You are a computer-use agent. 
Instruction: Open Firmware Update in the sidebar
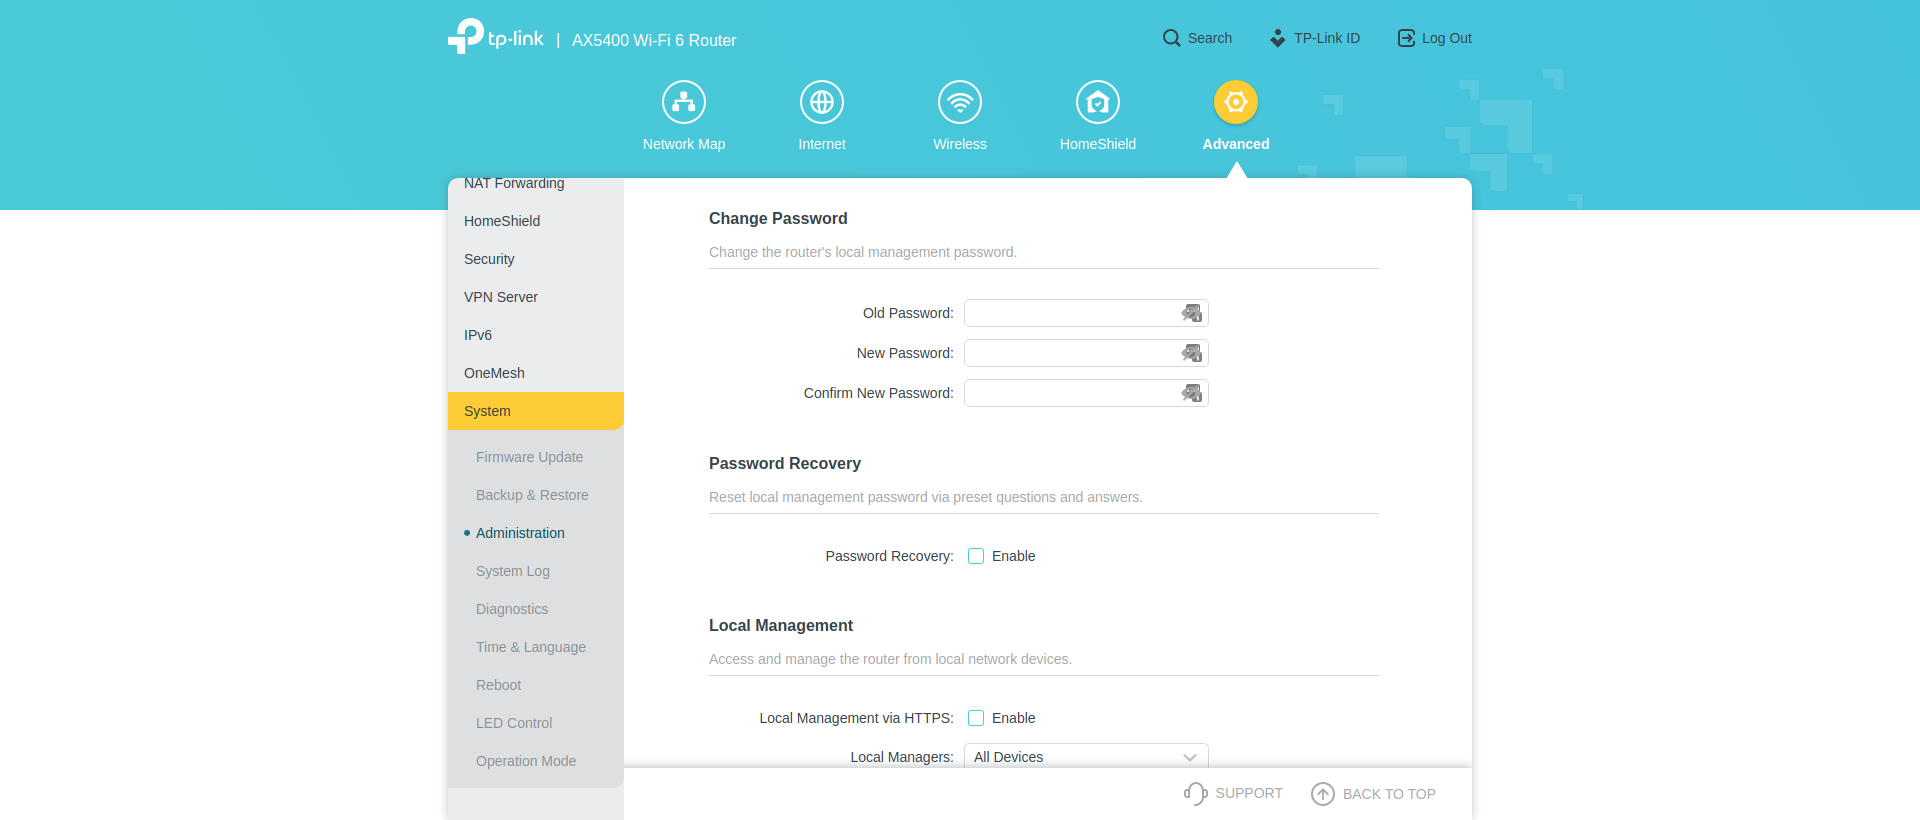[x=529, y=457]
